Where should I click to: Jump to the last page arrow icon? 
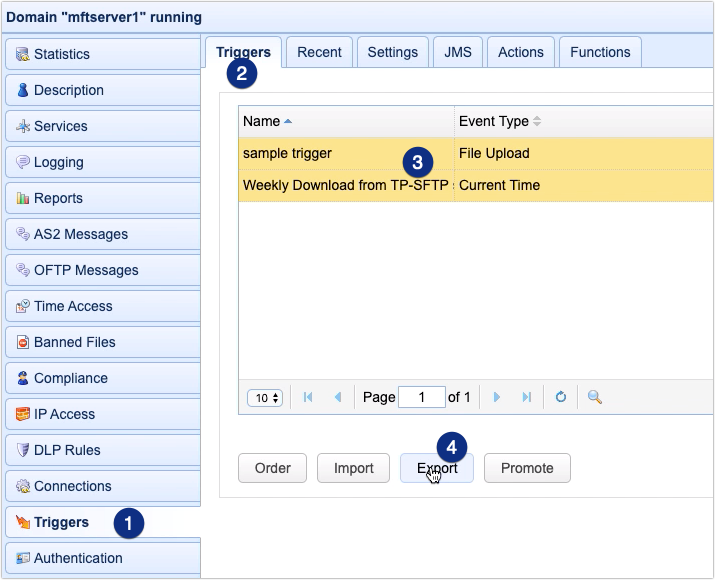tap(526, 397)
